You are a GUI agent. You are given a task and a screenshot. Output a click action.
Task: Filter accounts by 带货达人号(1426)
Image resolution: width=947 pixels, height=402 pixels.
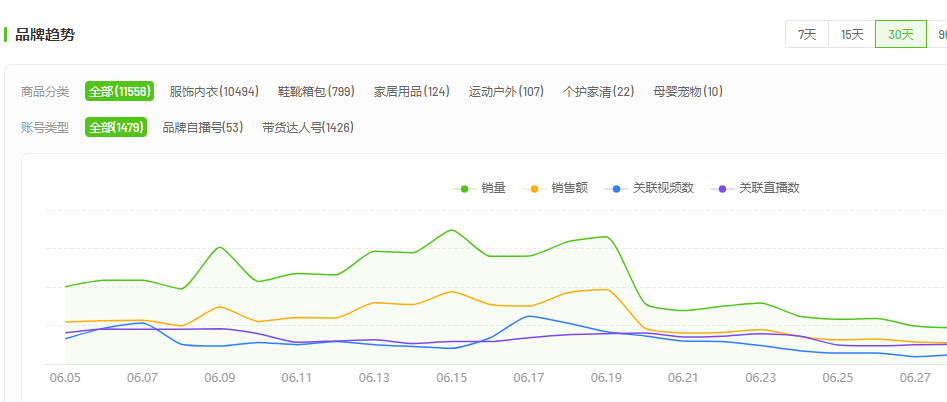(308, 128)
